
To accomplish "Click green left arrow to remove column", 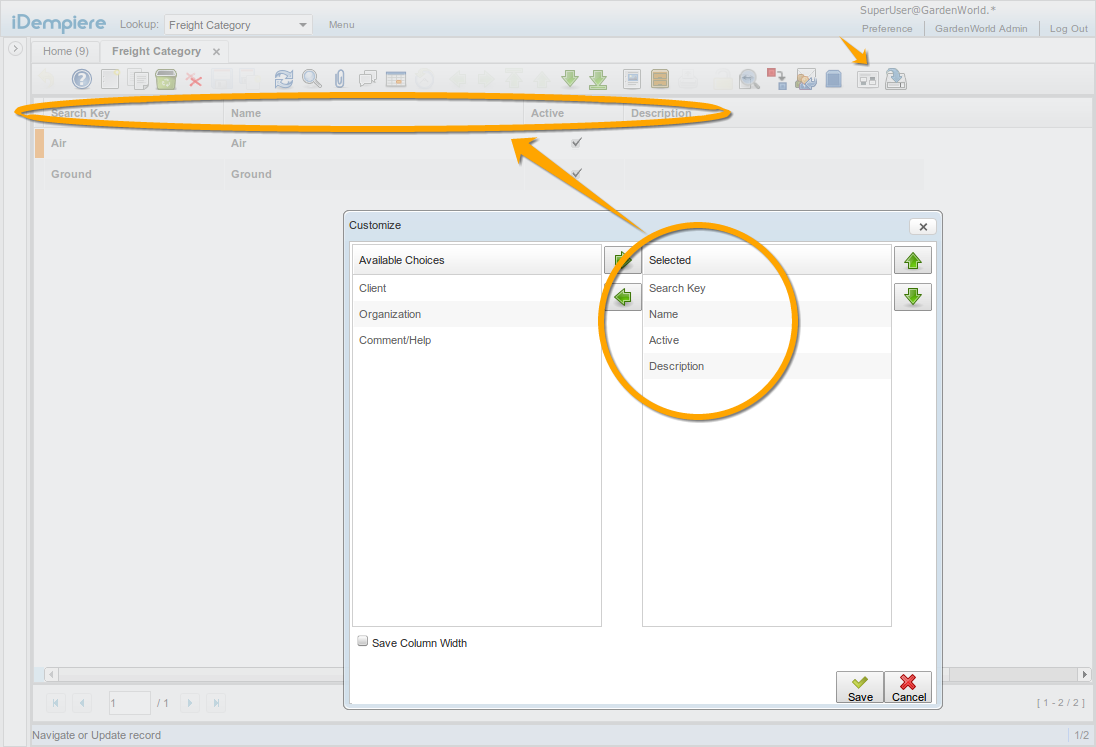I will tap(624, 297).
